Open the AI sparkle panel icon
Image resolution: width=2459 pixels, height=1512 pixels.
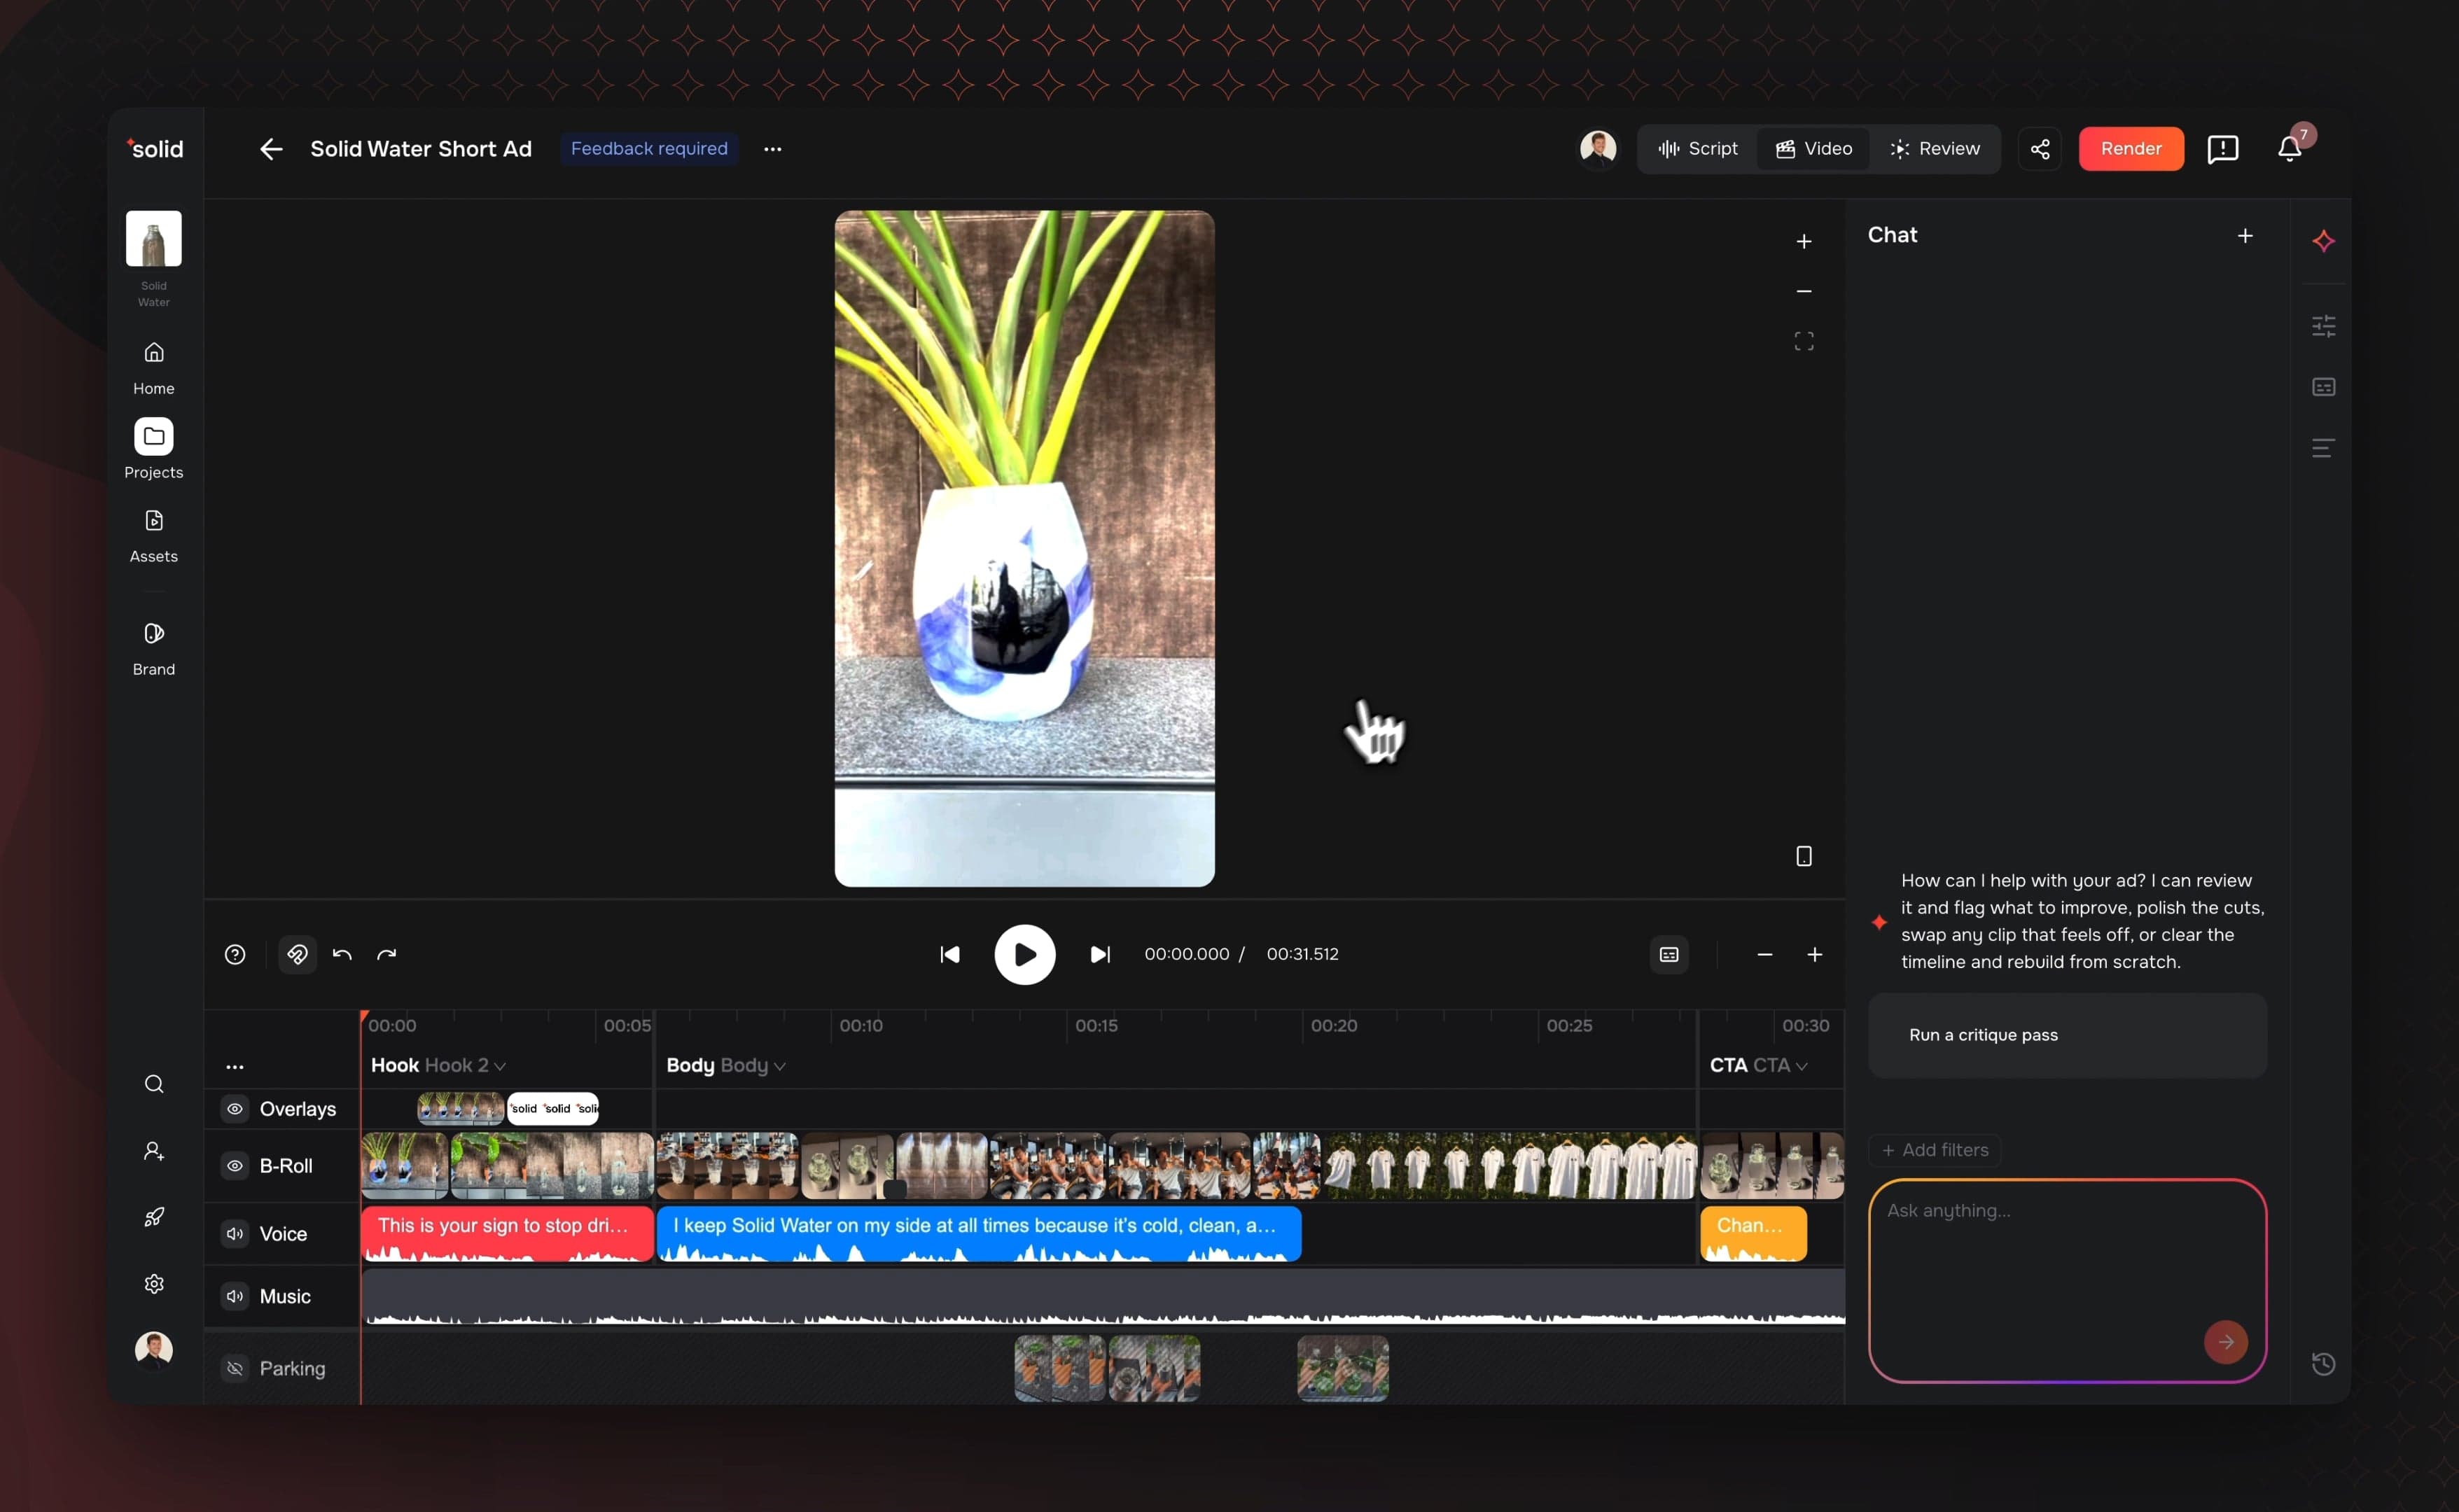click(2323, 241)
